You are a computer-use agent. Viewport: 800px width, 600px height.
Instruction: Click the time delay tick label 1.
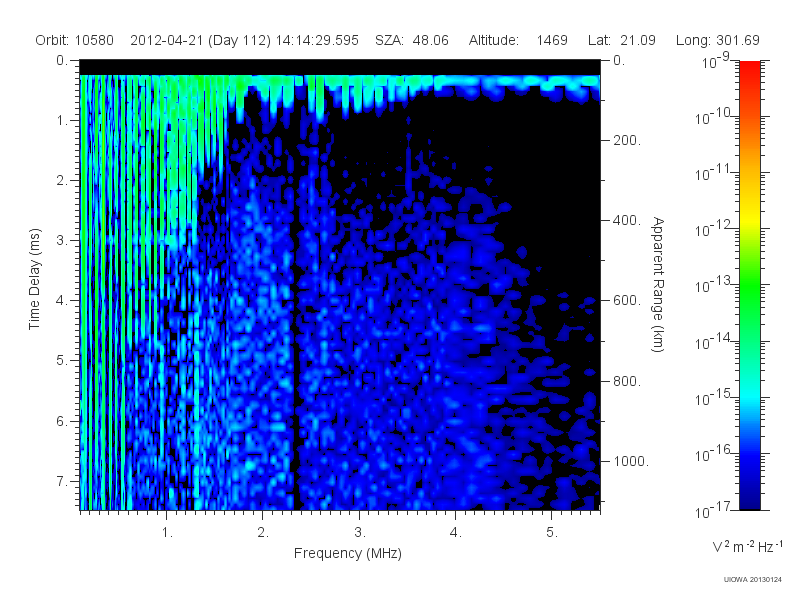pyautogui.click(x=62, y=120)
